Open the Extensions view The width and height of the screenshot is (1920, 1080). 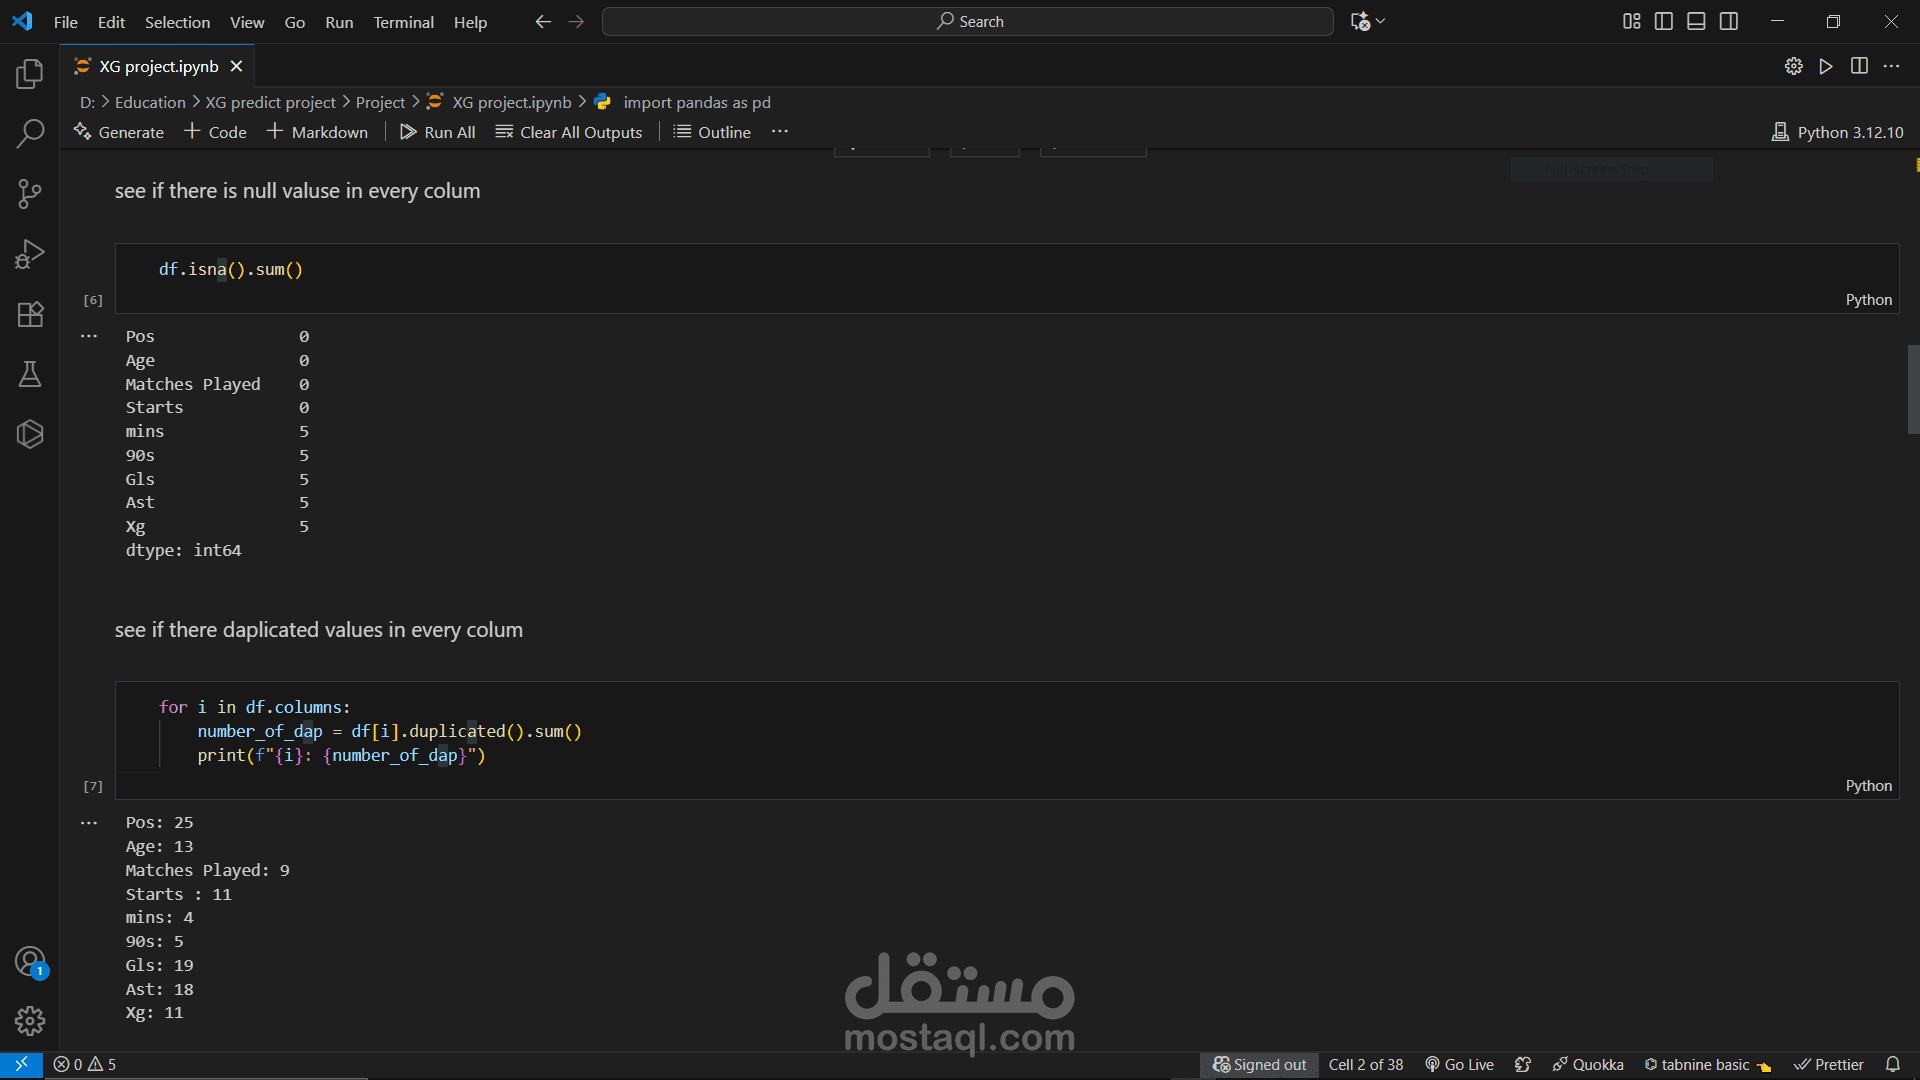[x=30, y=314]
